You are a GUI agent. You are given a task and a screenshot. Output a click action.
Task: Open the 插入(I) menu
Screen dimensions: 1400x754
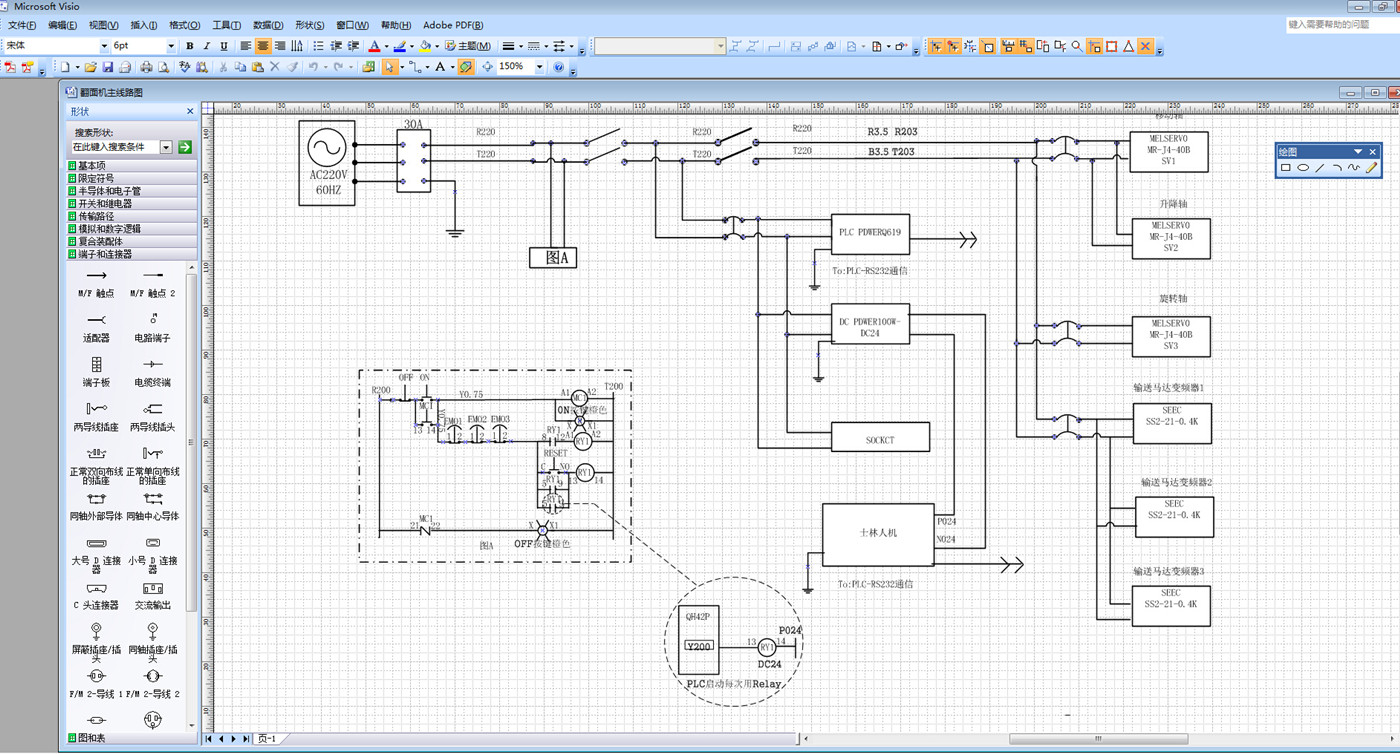pyautogui.click(x=144, y=25)
